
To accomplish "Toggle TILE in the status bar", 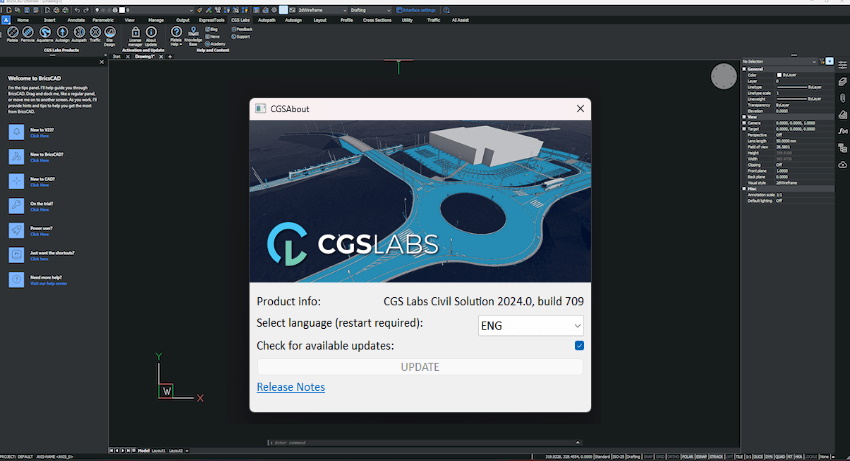I will coord(739,457).
